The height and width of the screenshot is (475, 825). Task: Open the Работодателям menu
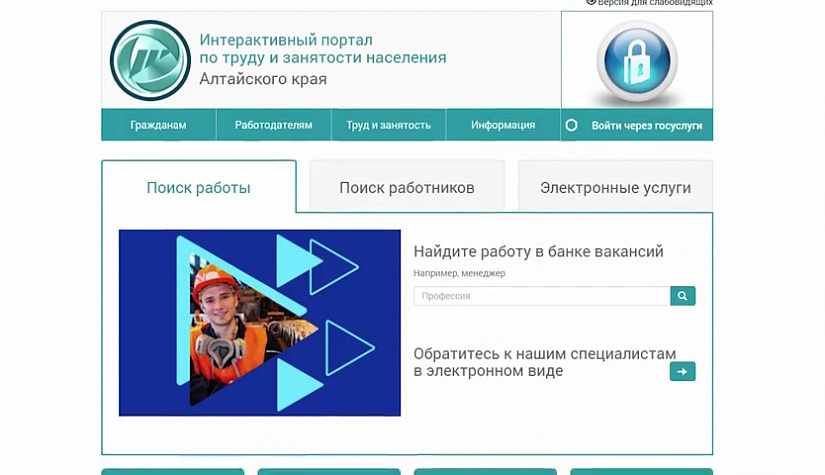273,125
